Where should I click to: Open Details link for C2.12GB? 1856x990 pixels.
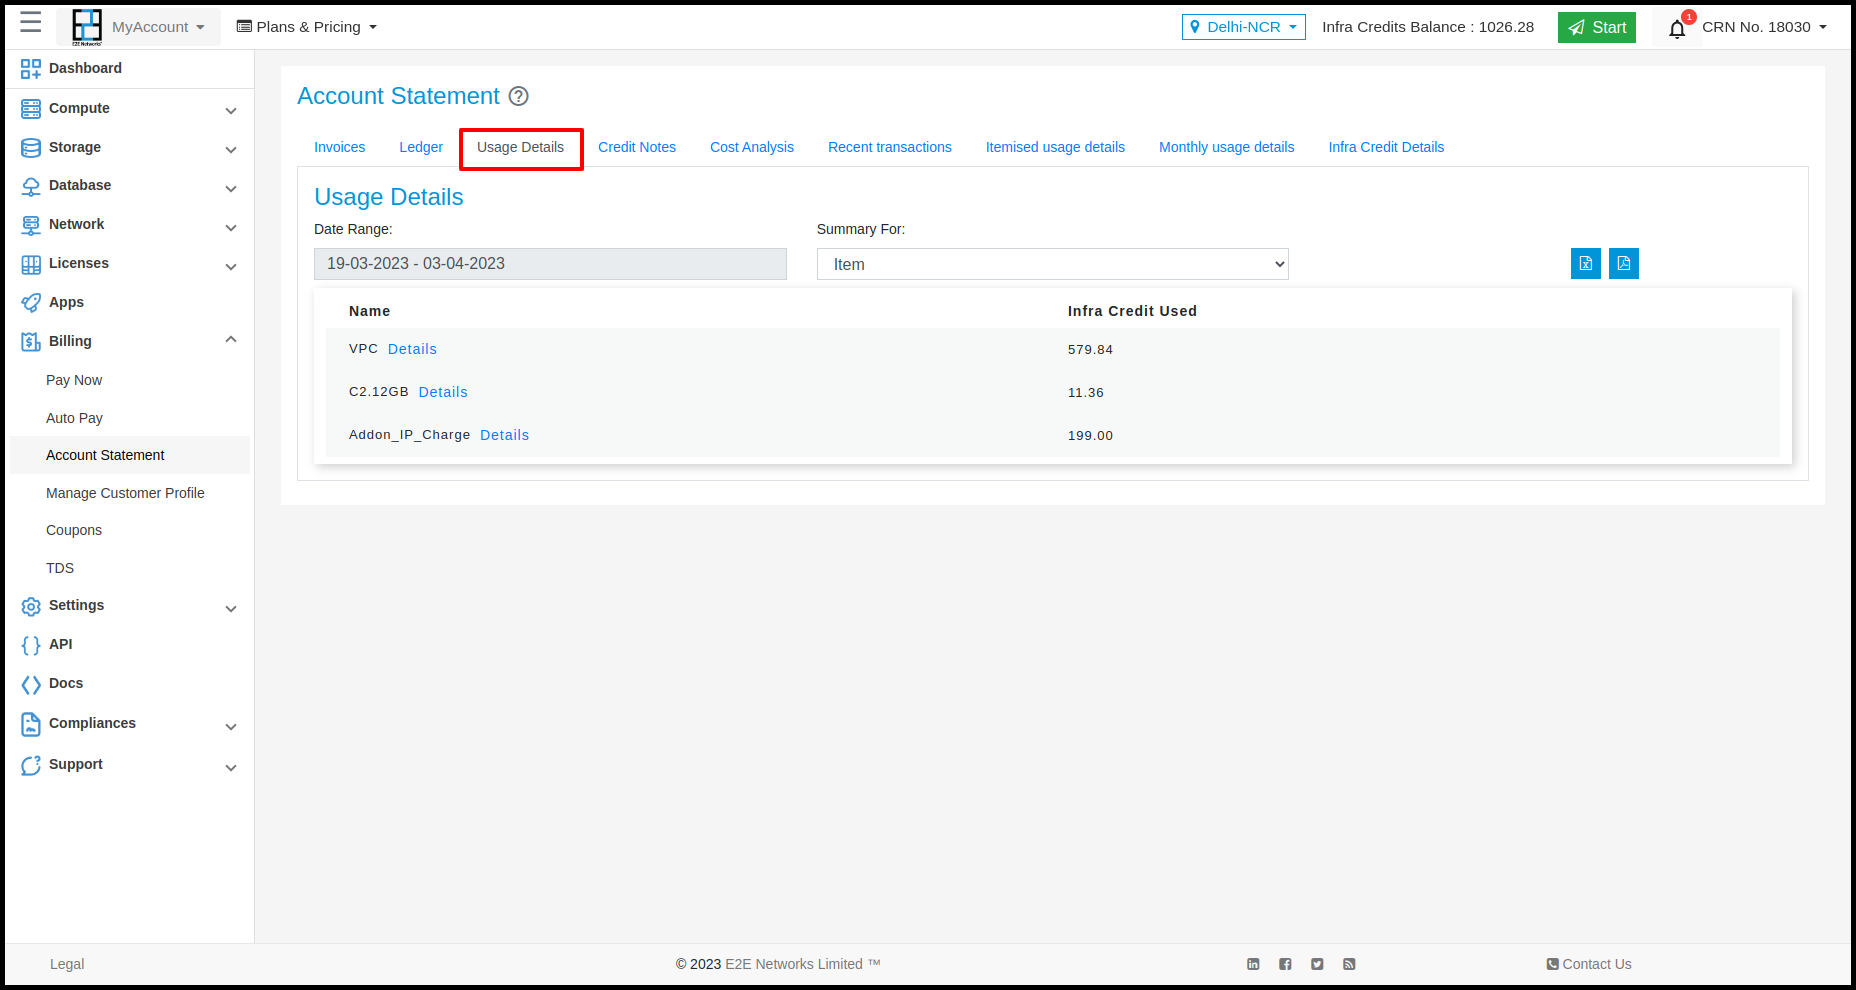click(443, 392)
